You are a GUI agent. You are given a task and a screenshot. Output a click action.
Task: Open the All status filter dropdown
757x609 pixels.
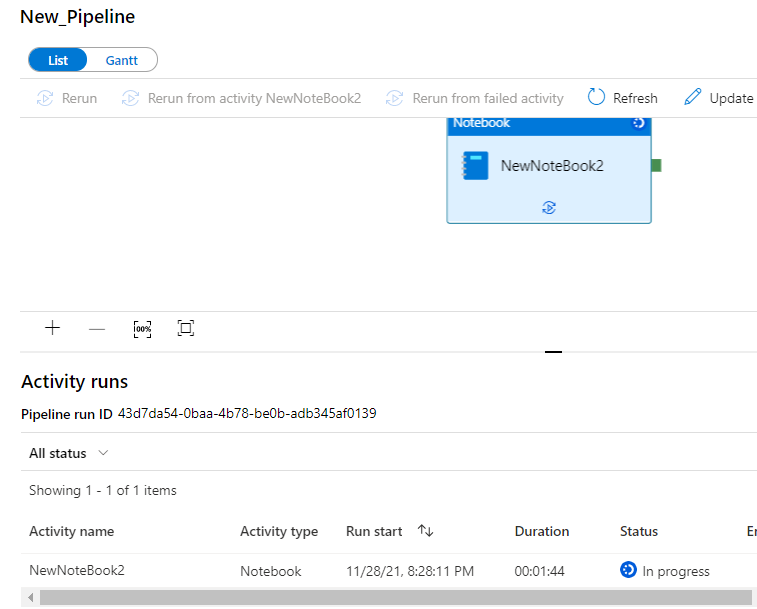click(x=68, y=453)
